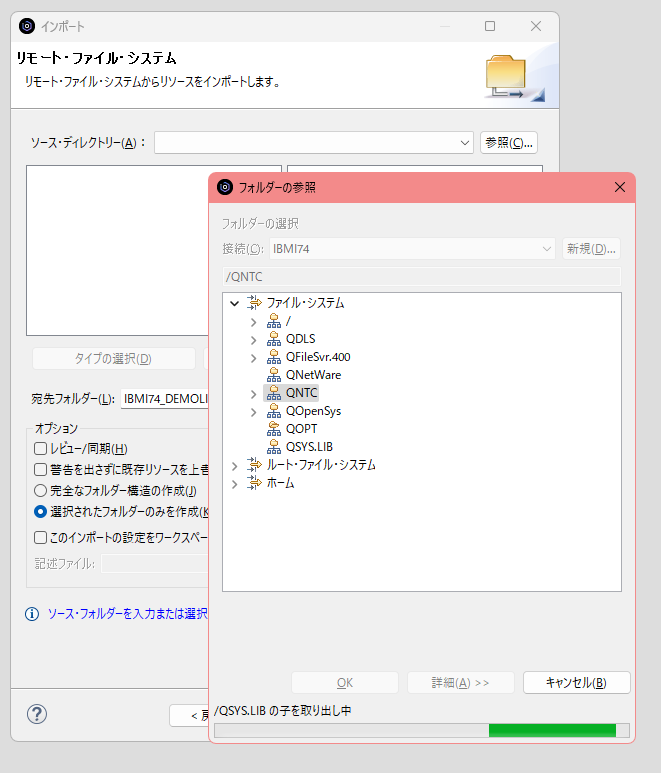Click the QOPT filesystem icon

pyautogui.click(x=274, y=429)
